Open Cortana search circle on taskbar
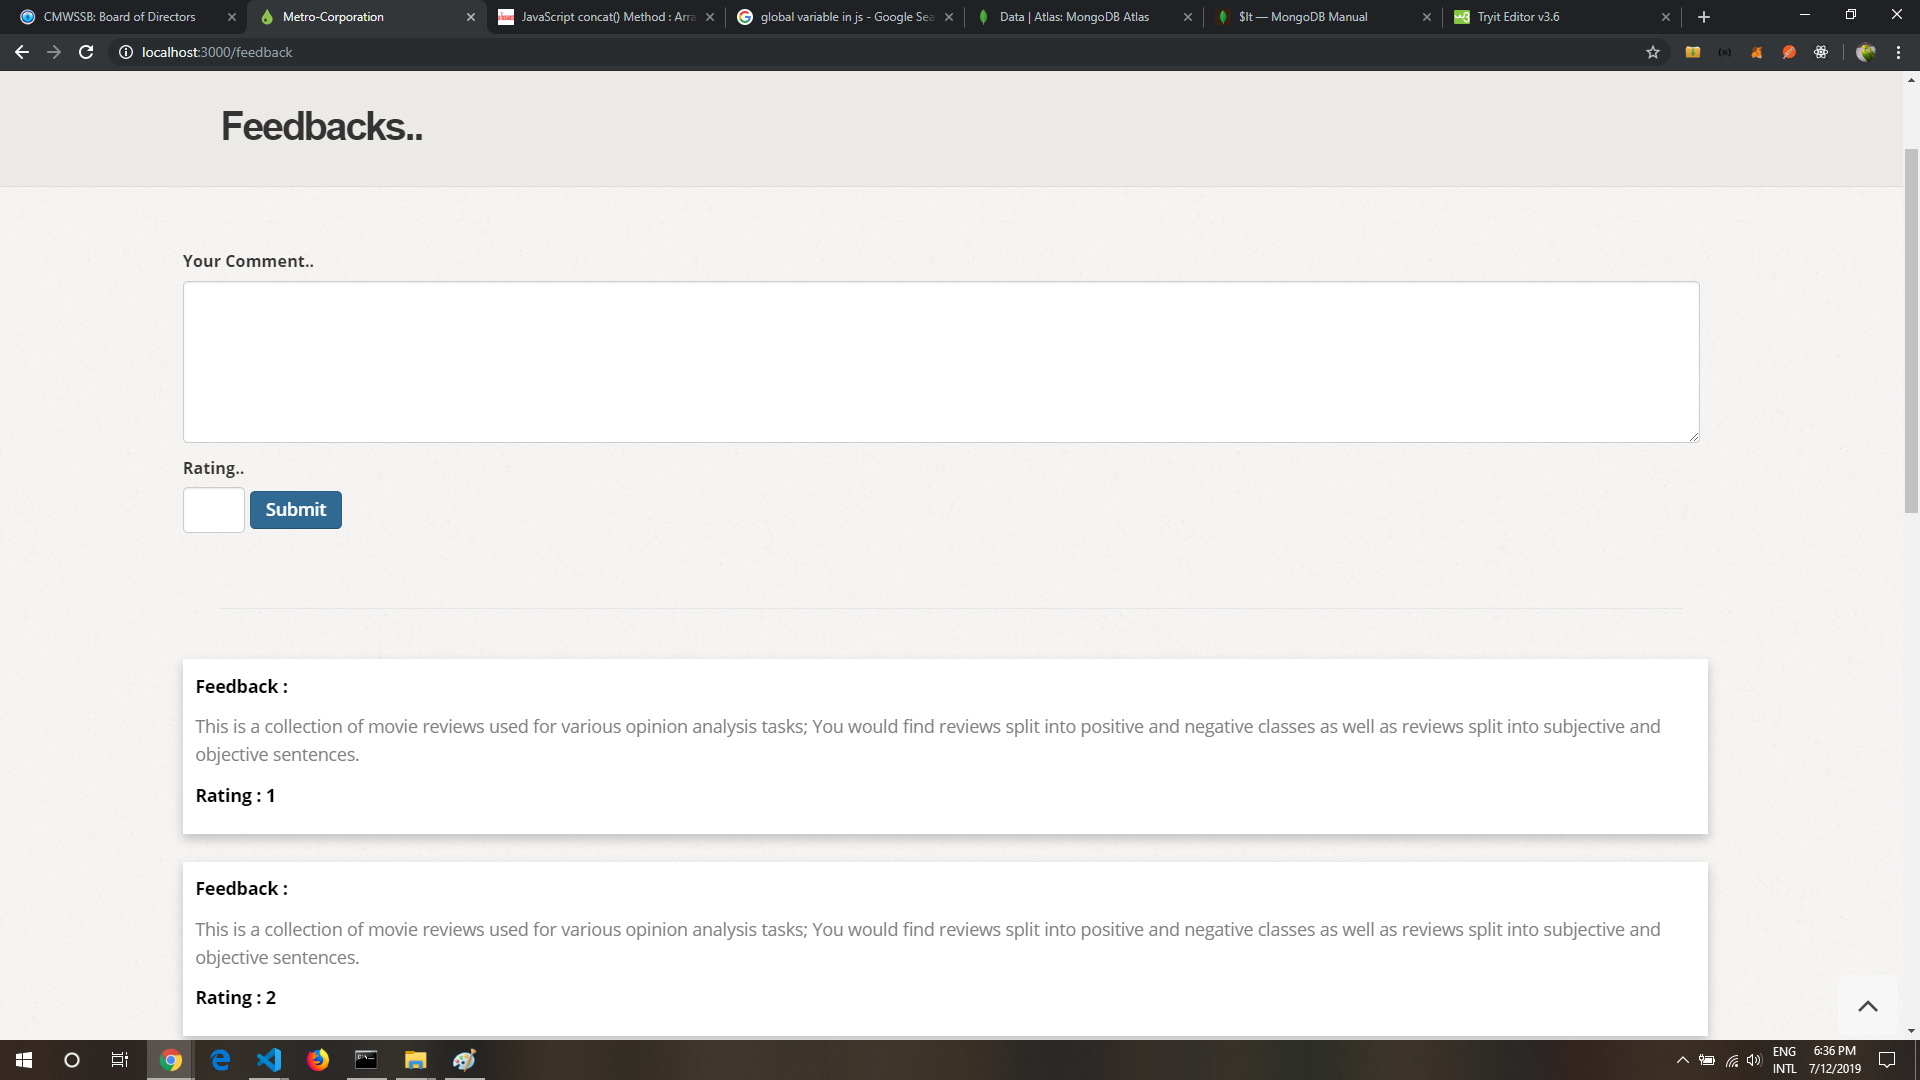 coord(72,1060)
